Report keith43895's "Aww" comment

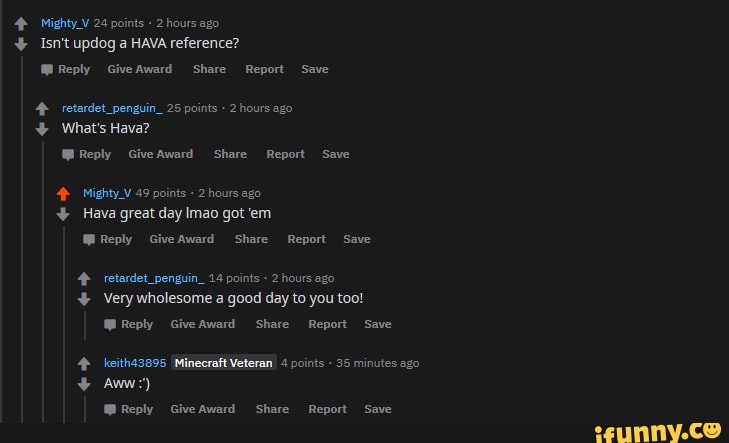[x=327, y=409]
